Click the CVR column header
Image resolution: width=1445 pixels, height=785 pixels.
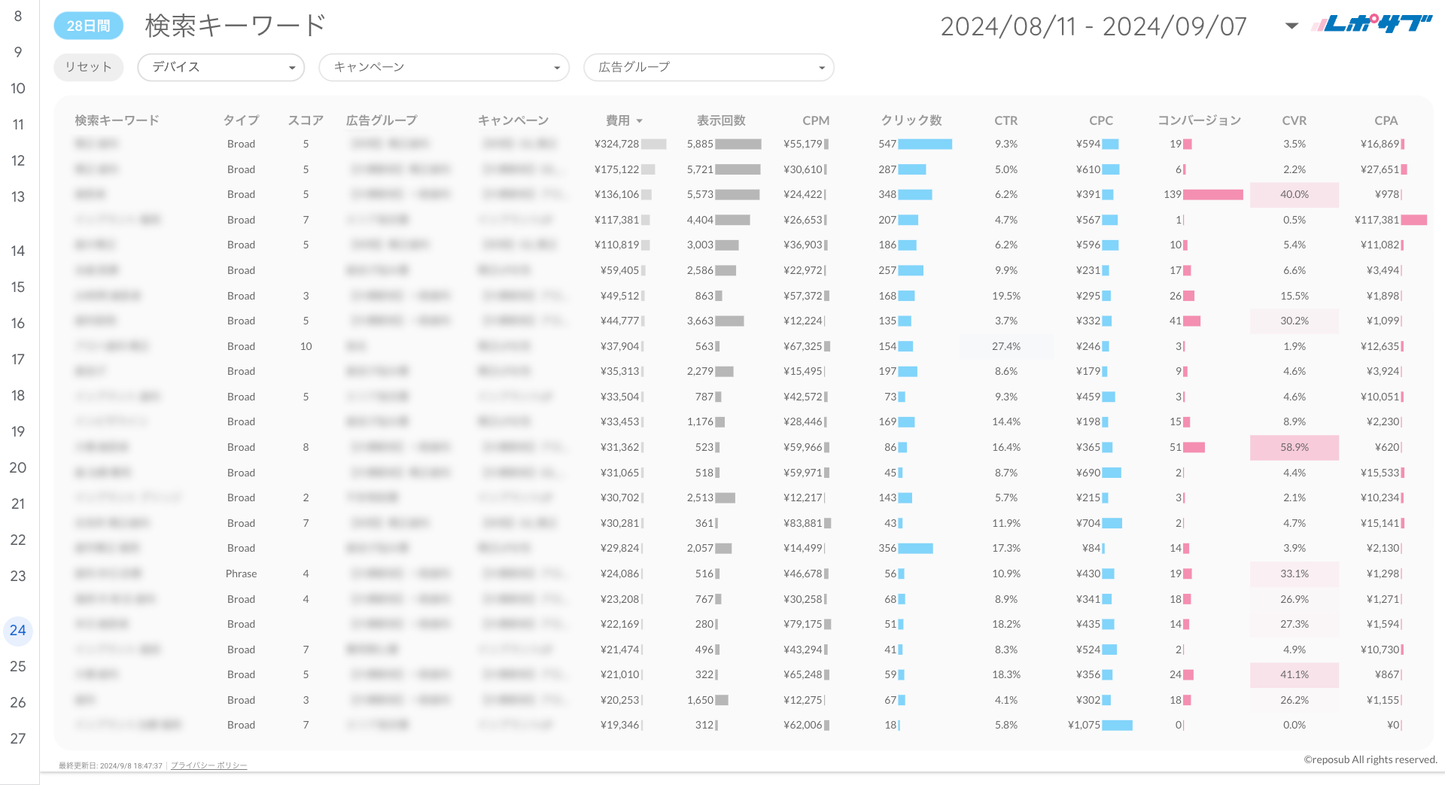click(1294, 120)
